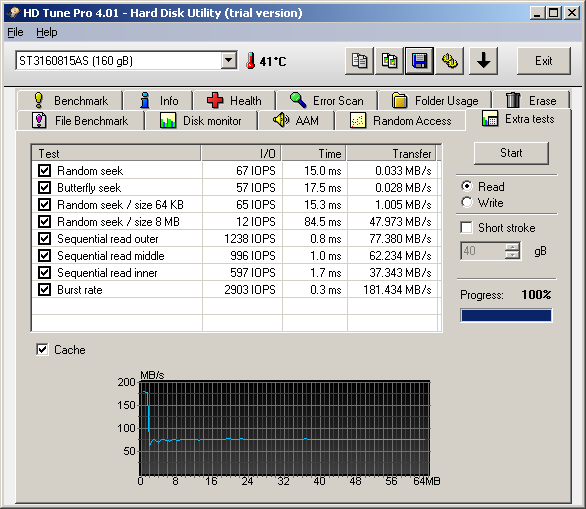Click the 40 gB short stroke field

click(x=482, y=251)
